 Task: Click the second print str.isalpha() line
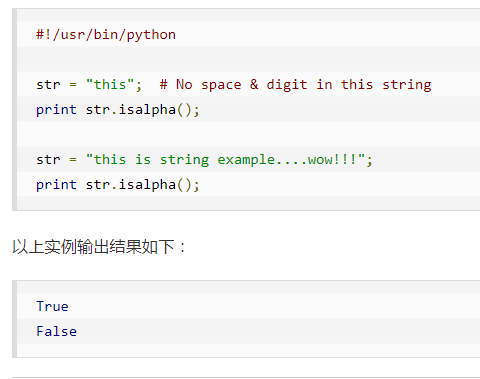118,185
